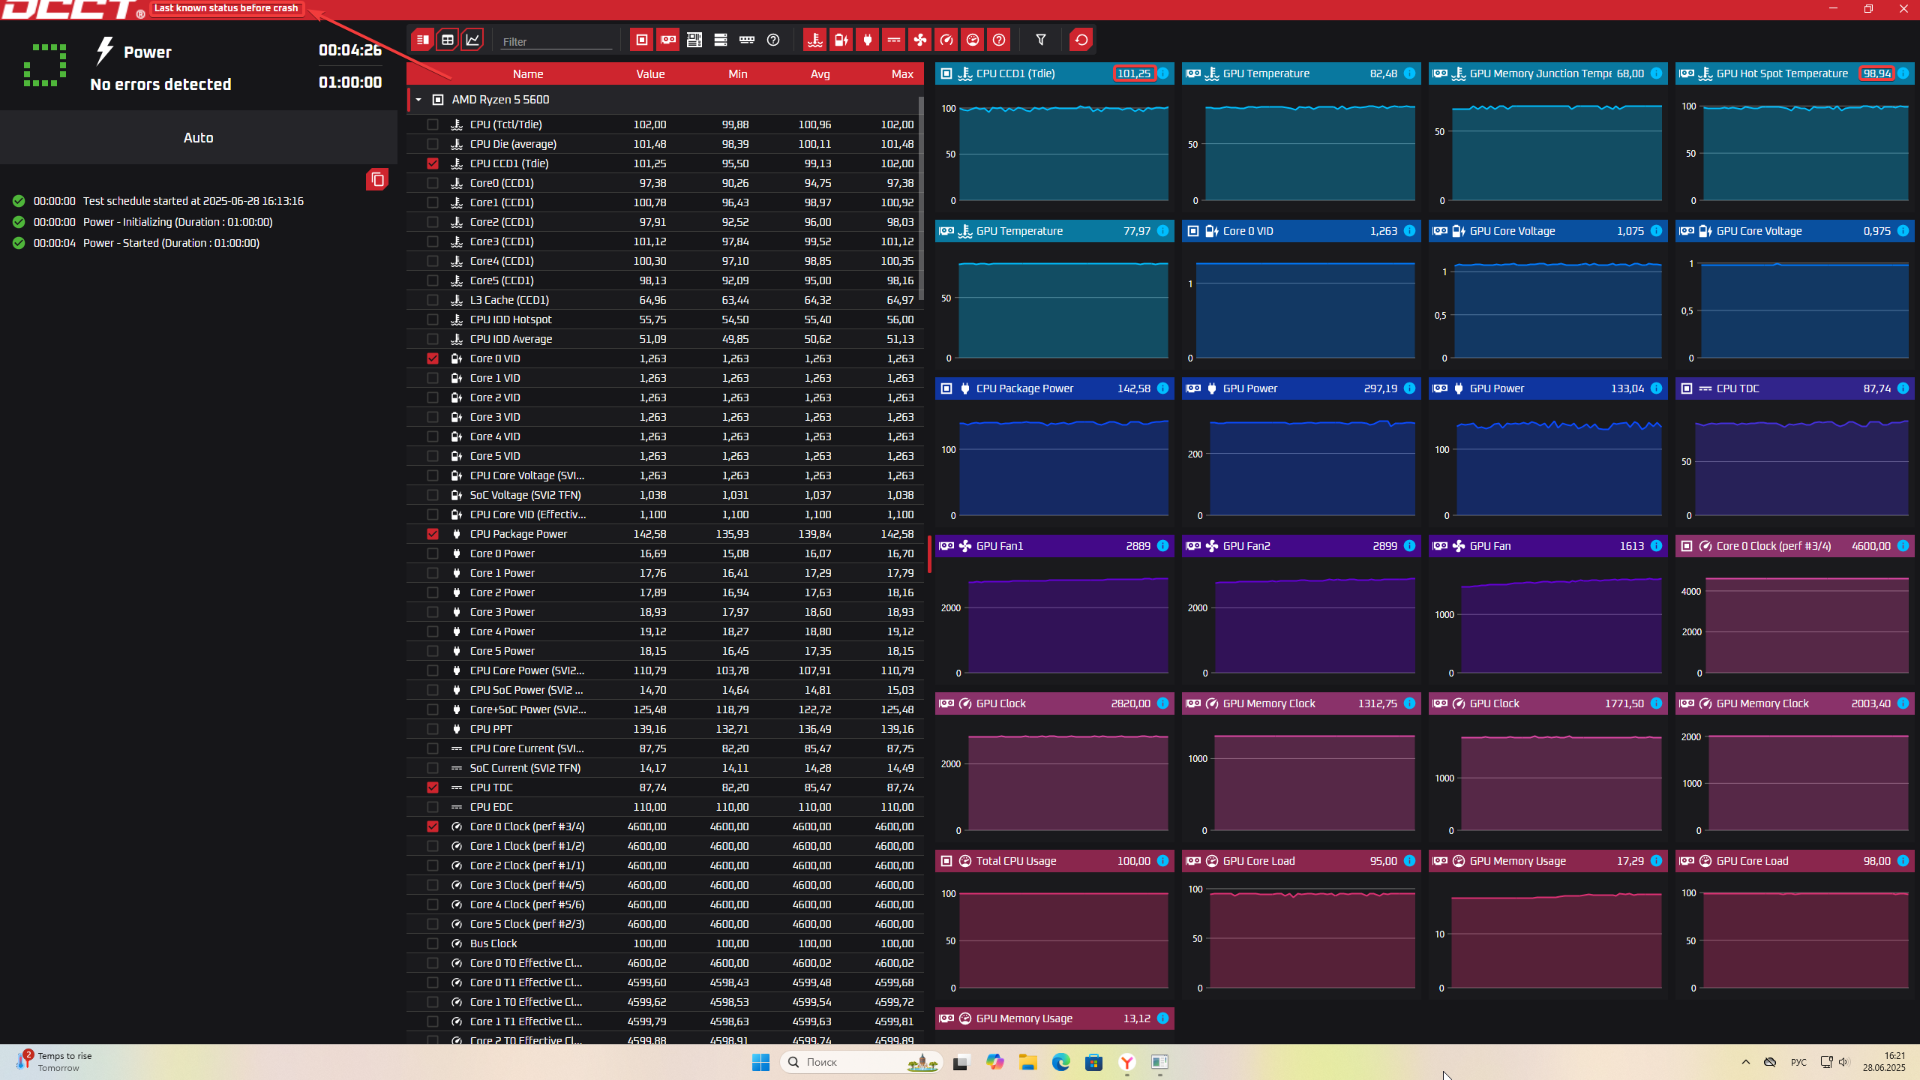Switch to the split list-and-graph view
The width and height of the screenshot is (1920, 1080).
point(423,40)
